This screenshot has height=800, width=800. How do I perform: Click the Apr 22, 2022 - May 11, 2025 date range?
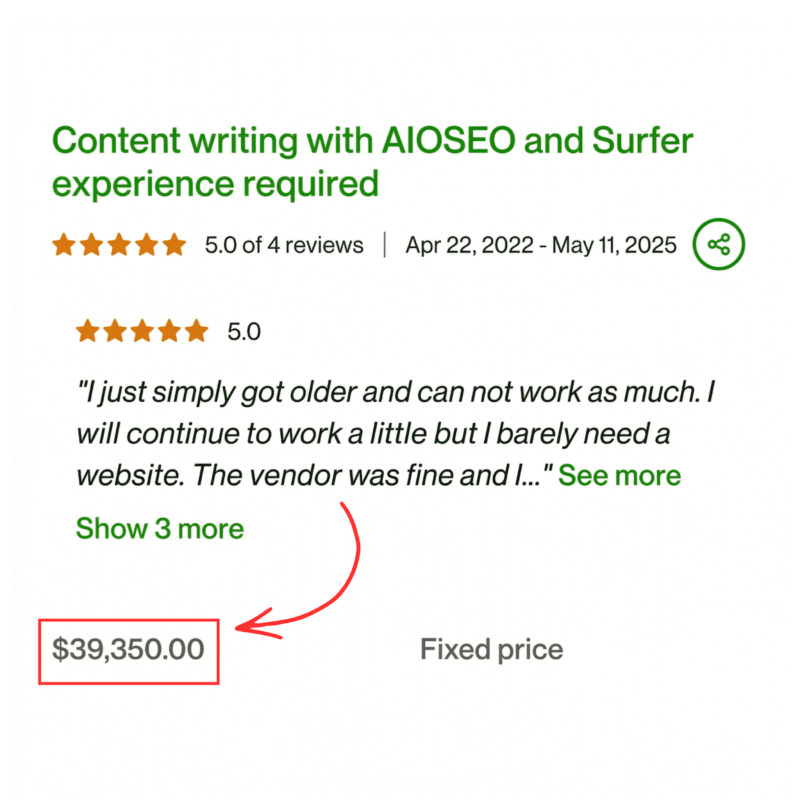pyautogui.click(x=541, y=245)
